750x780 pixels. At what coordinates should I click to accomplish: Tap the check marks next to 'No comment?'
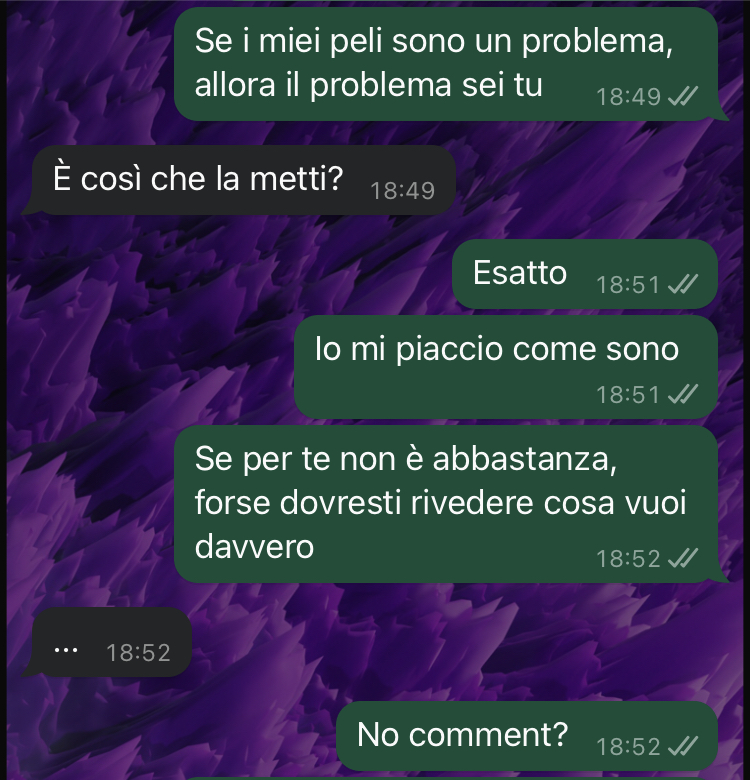point(683,746)
